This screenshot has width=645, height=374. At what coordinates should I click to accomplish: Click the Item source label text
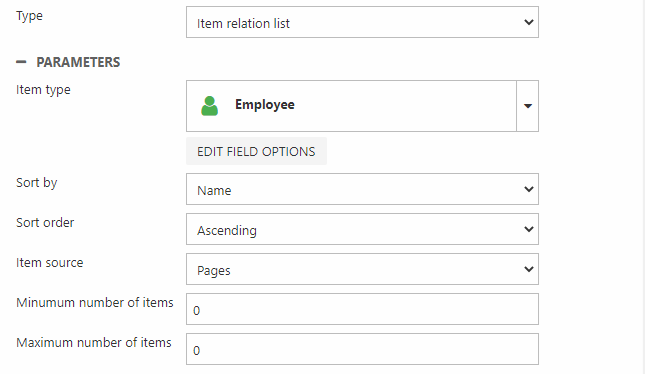click(49, 262)
